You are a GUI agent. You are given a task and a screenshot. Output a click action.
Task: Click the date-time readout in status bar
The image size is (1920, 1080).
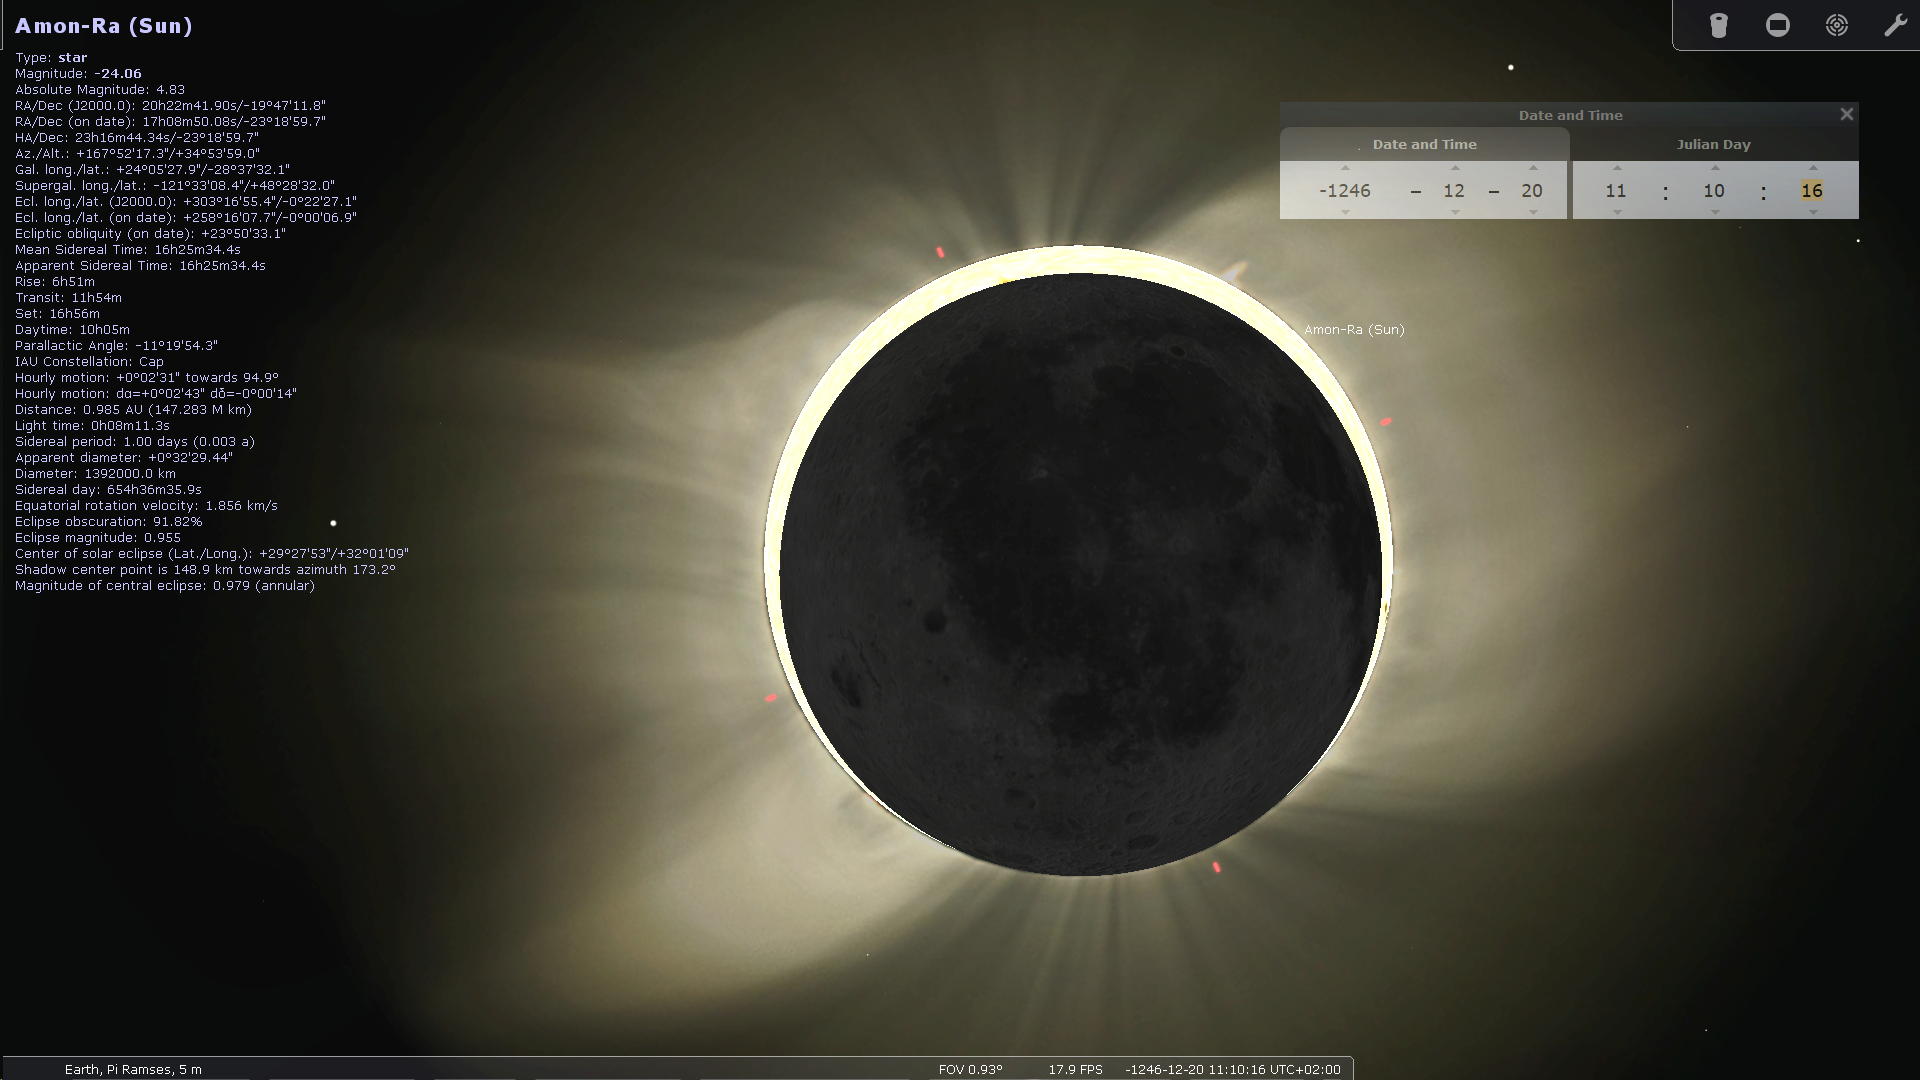click(x=1232, y=1069)
